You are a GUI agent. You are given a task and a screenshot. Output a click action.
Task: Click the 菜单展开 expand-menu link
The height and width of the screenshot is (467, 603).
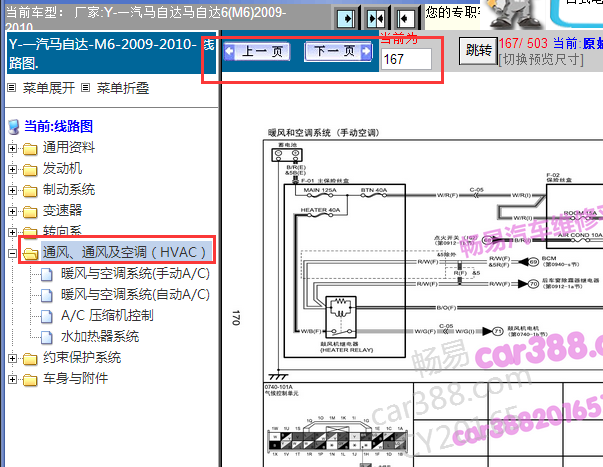[48, 88]
